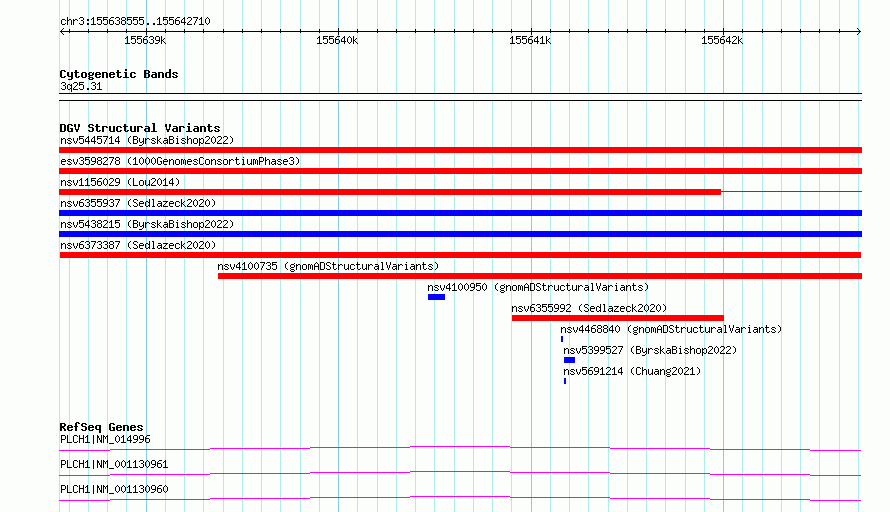Open esv3598278 (1000GenomesConsortiumPhase3) variant
The width and height of the screenshot is (890, 512).
point(180,161)
